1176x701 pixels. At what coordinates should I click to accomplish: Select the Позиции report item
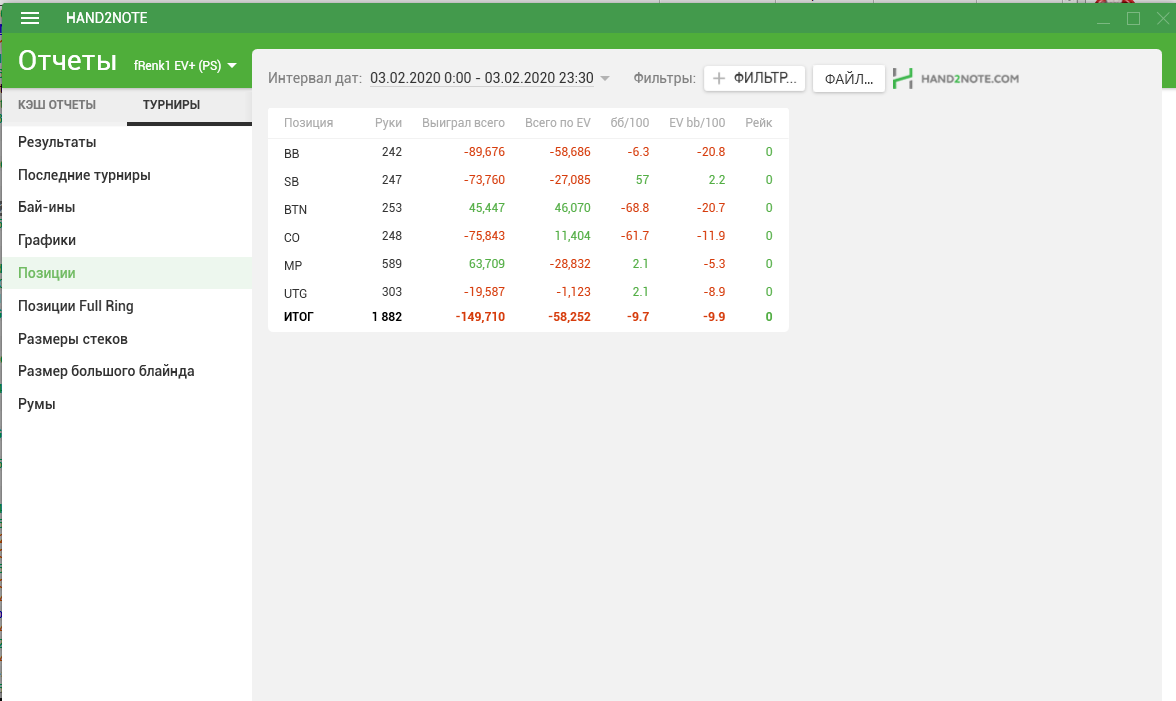(x=128, y=273)
